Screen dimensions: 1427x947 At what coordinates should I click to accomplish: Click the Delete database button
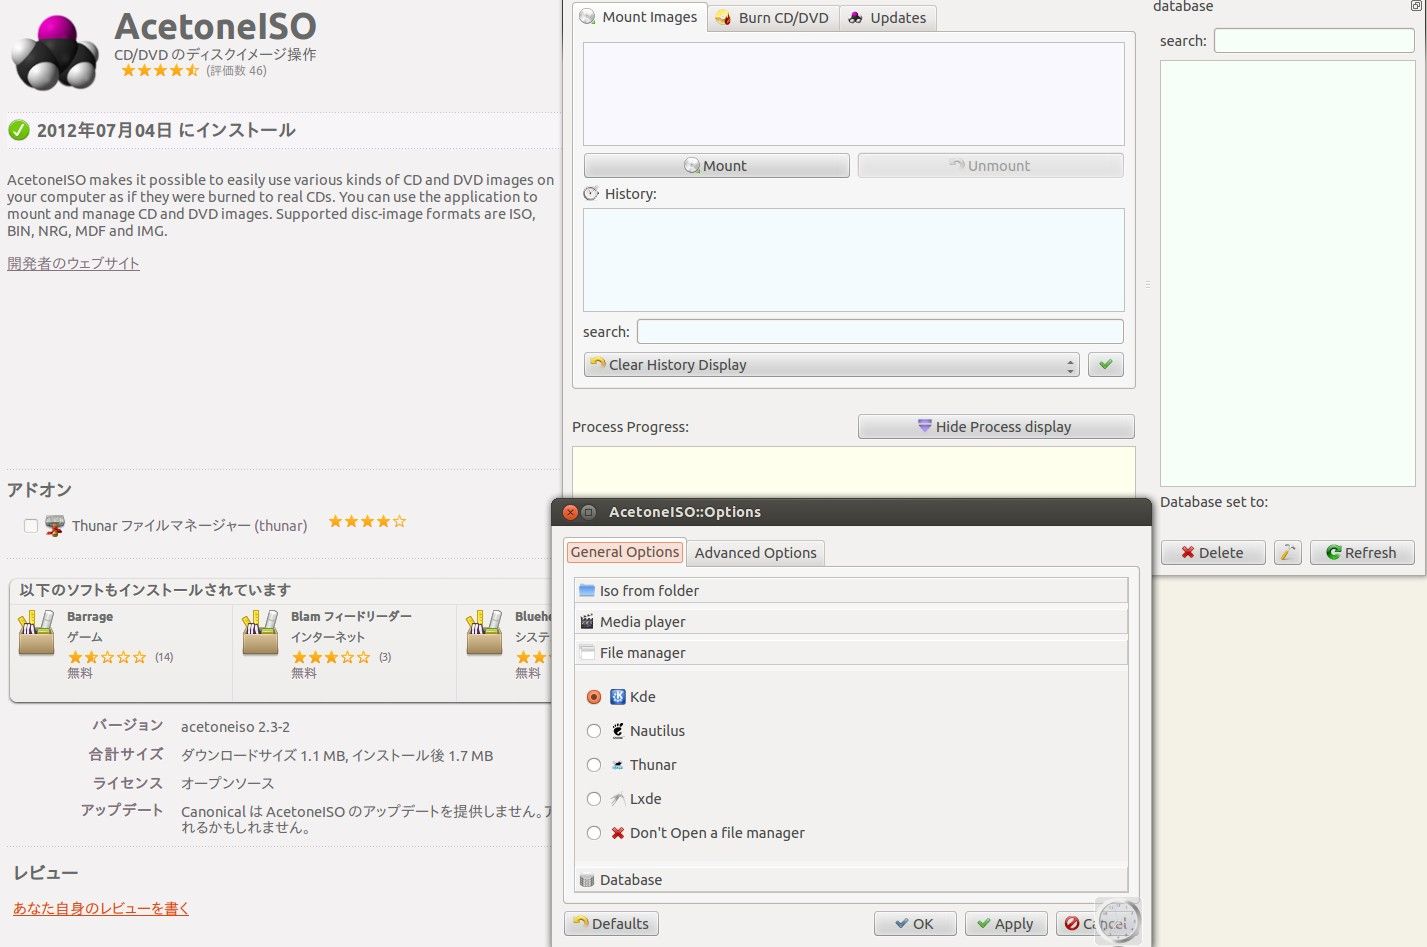[1213, 553]
